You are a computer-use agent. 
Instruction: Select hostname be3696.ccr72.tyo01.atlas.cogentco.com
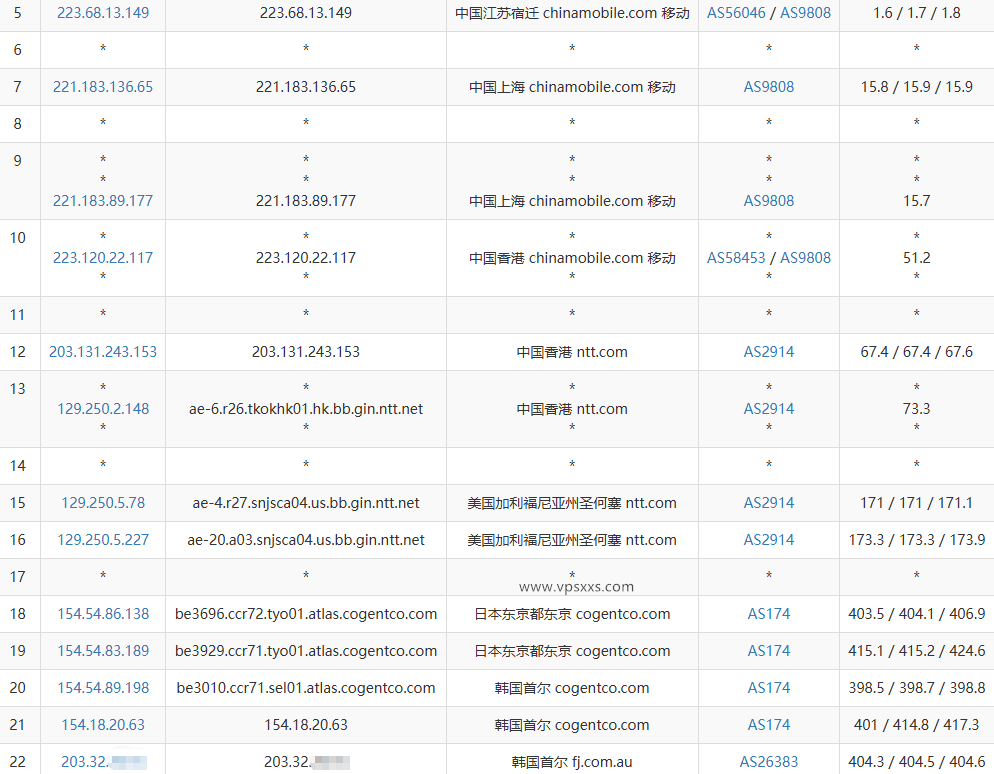[x=306, y=614]
